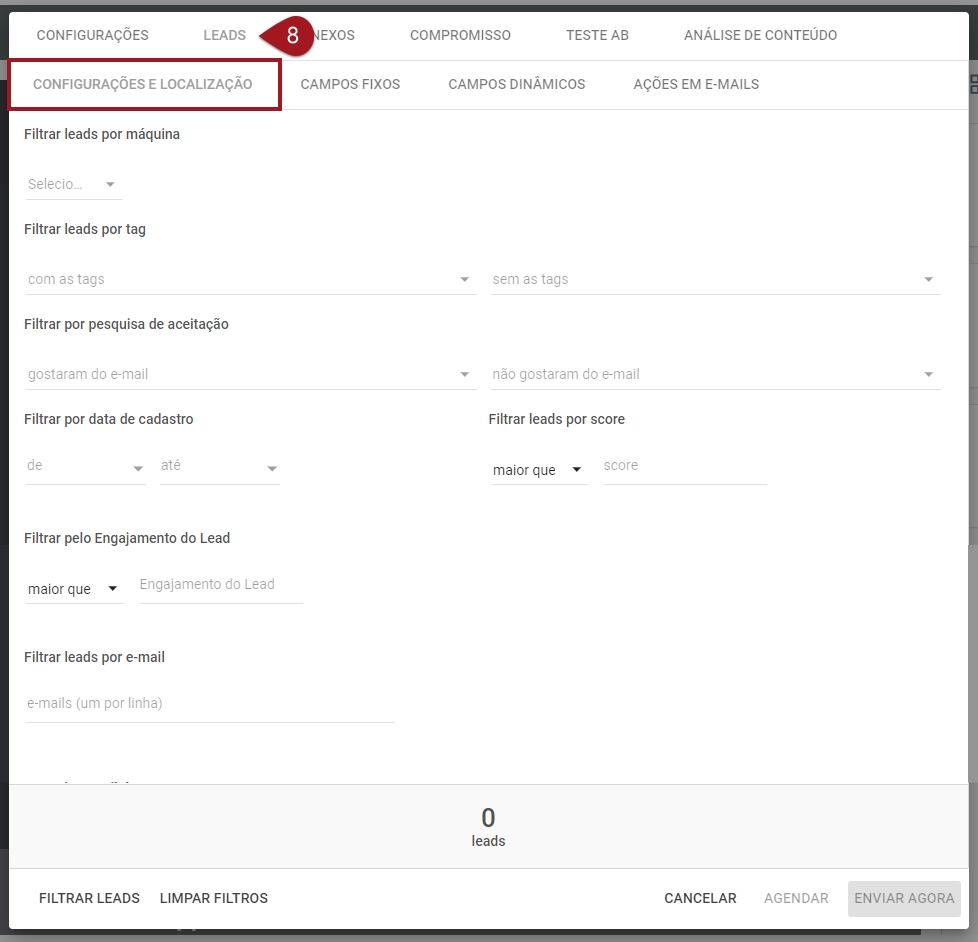Switch to the LEADS tab
978x942 pixels.
click(x=224, y=35)
